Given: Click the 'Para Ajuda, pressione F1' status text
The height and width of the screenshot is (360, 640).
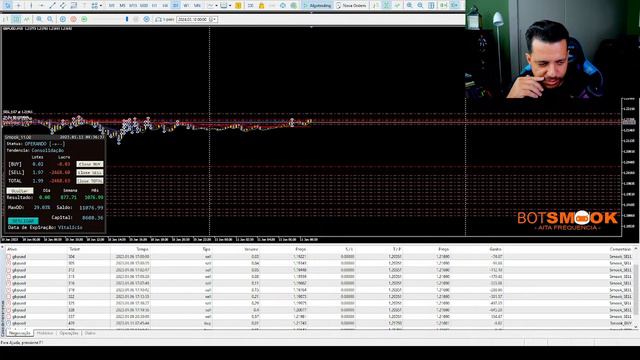Looking at the screenshot, I should 21,342.
